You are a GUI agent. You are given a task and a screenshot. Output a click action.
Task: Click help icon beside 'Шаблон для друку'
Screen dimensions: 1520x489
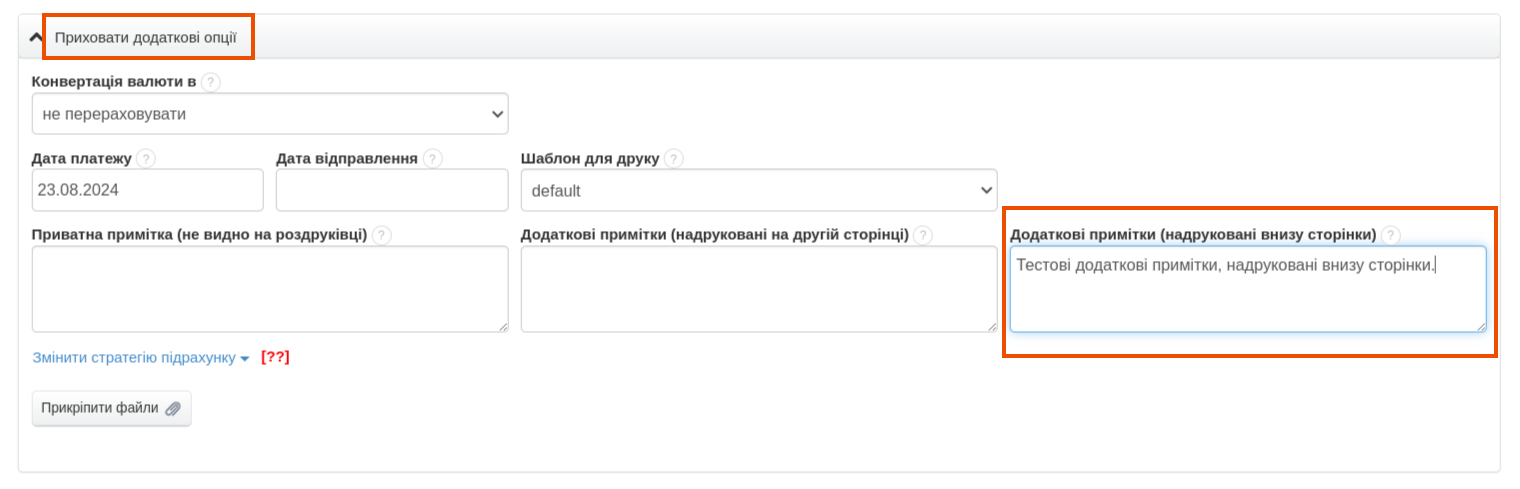[x=674, y=159]
